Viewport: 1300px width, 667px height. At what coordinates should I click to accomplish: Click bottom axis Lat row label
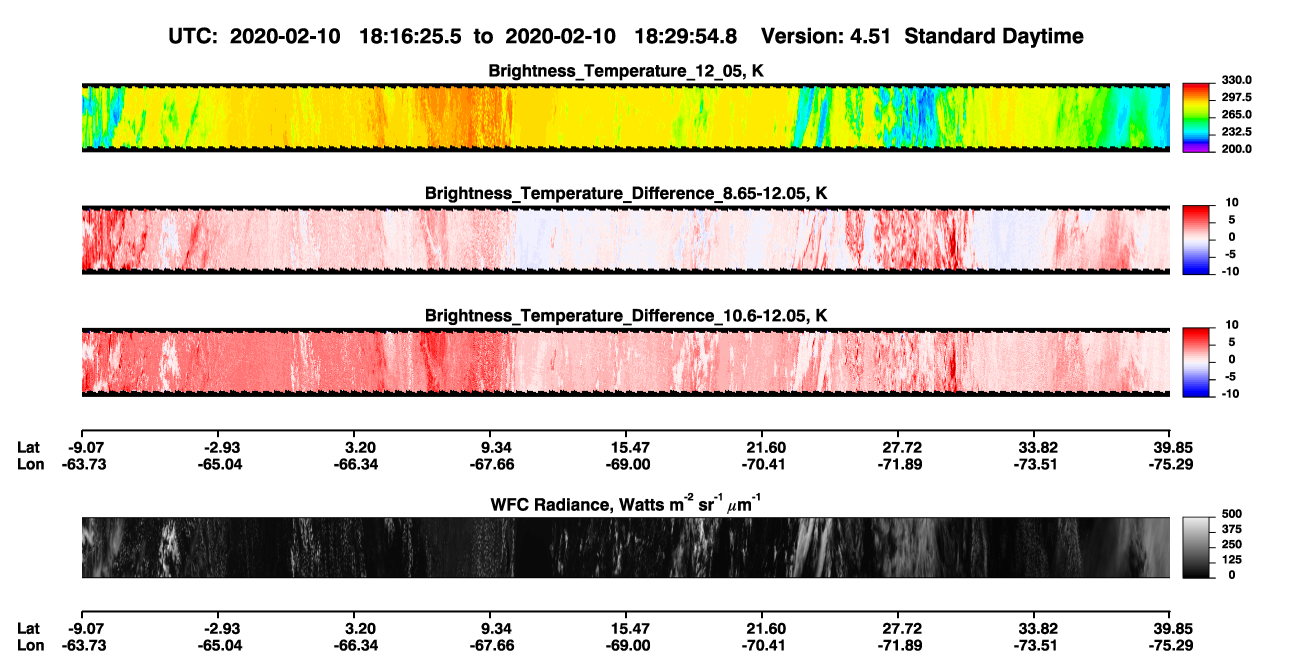29,628
